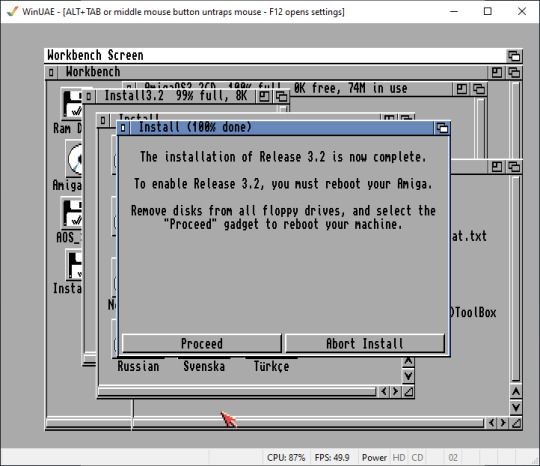Click the CPU 87% status readout

(286, 458)
